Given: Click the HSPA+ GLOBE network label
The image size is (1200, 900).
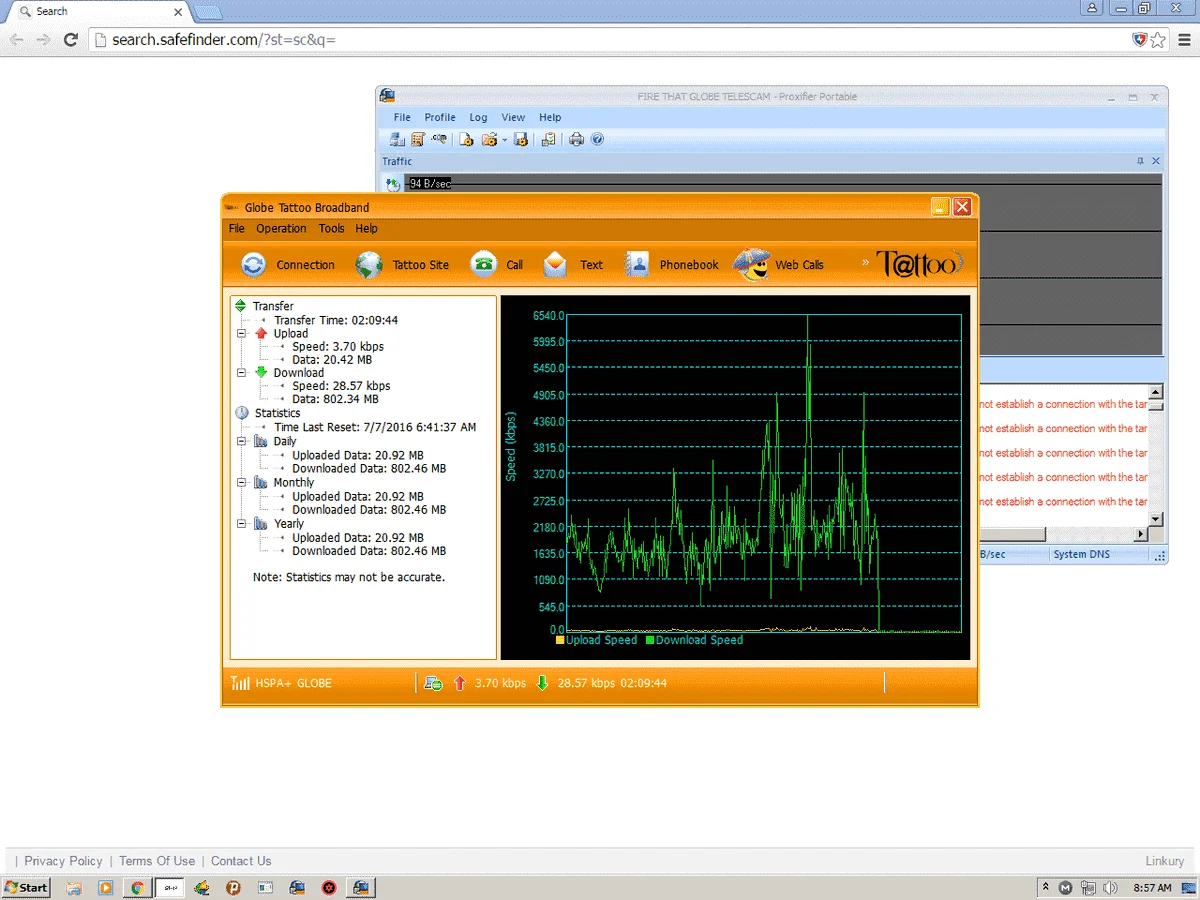Looking at the screenshot, I should 294,683.
